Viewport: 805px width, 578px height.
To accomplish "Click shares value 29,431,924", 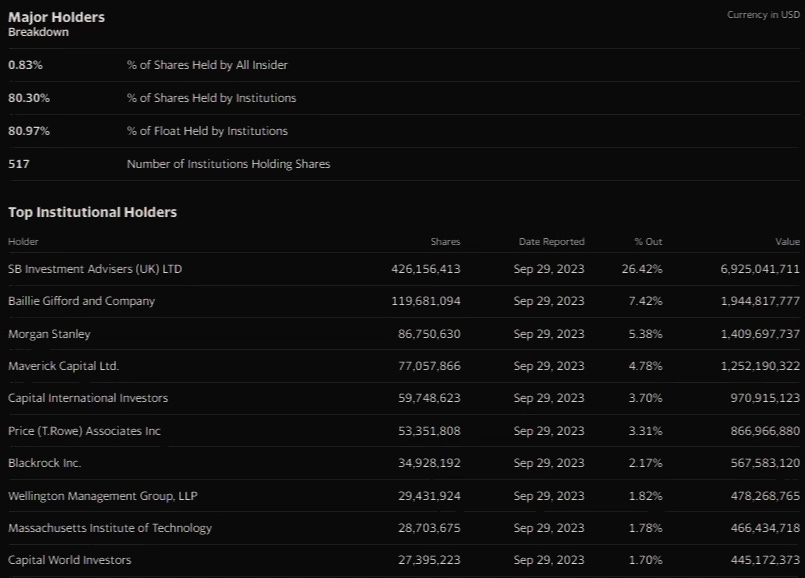I will [x=429, y=496].
